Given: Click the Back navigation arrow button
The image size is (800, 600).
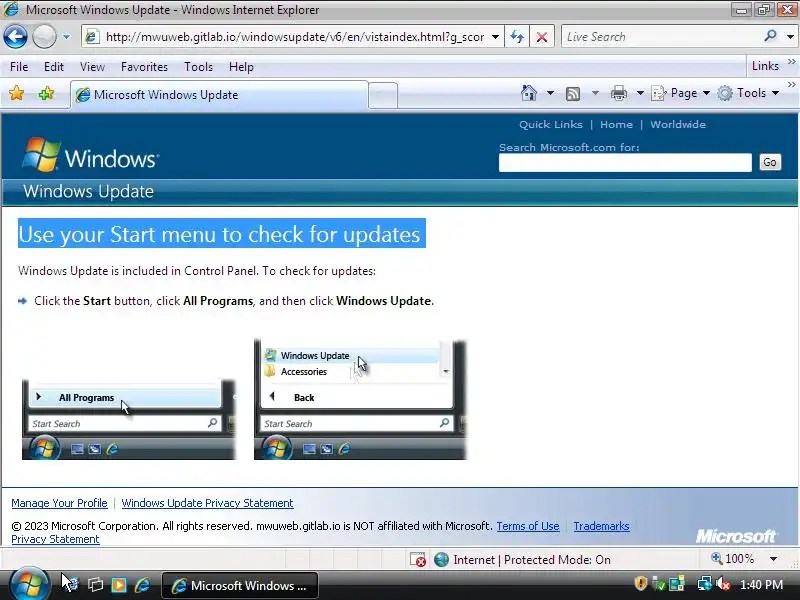Looking at the screenshot, I should tap(15, 37).
